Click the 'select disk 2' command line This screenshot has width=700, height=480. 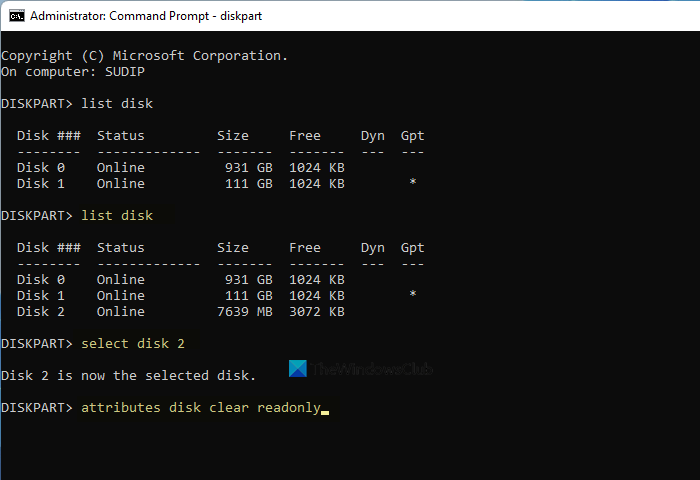[133, 344]
